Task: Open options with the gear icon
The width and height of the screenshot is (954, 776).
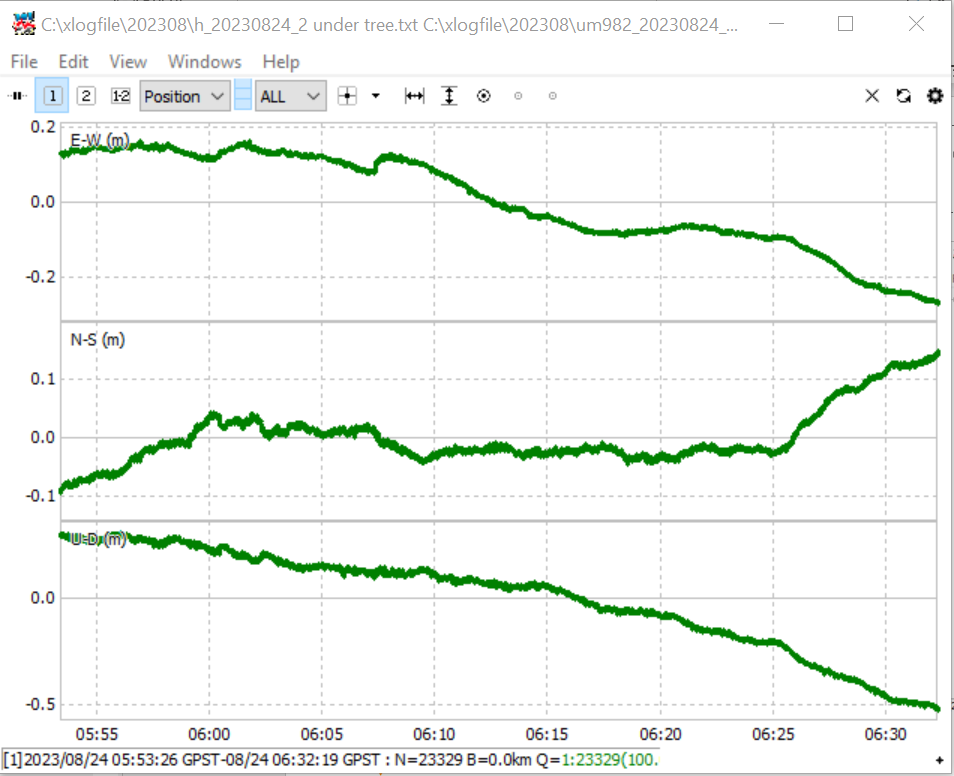Action: coord(935,96)
